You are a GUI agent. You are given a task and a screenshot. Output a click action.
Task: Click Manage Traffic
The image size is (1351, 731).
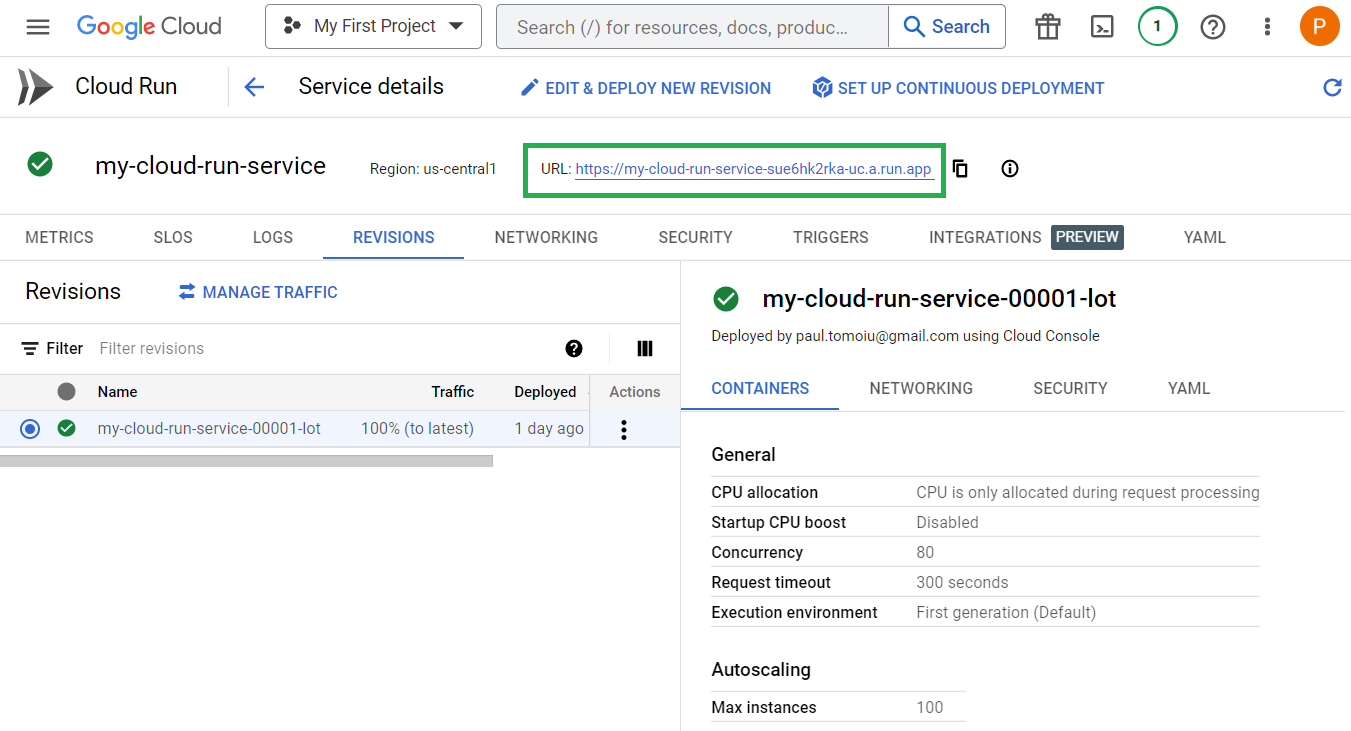(x=258, y=292)
